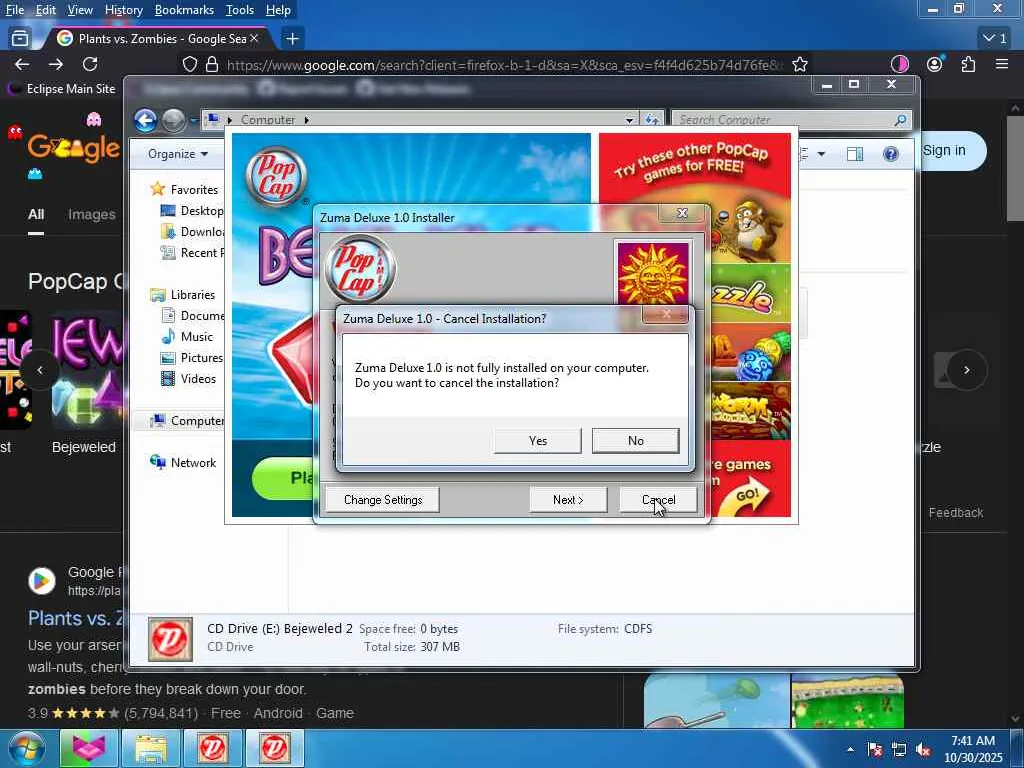Open the list all tabs dropdown
Image resolution: width=1024 pixels, height=768 pixels.
point(995,39)
